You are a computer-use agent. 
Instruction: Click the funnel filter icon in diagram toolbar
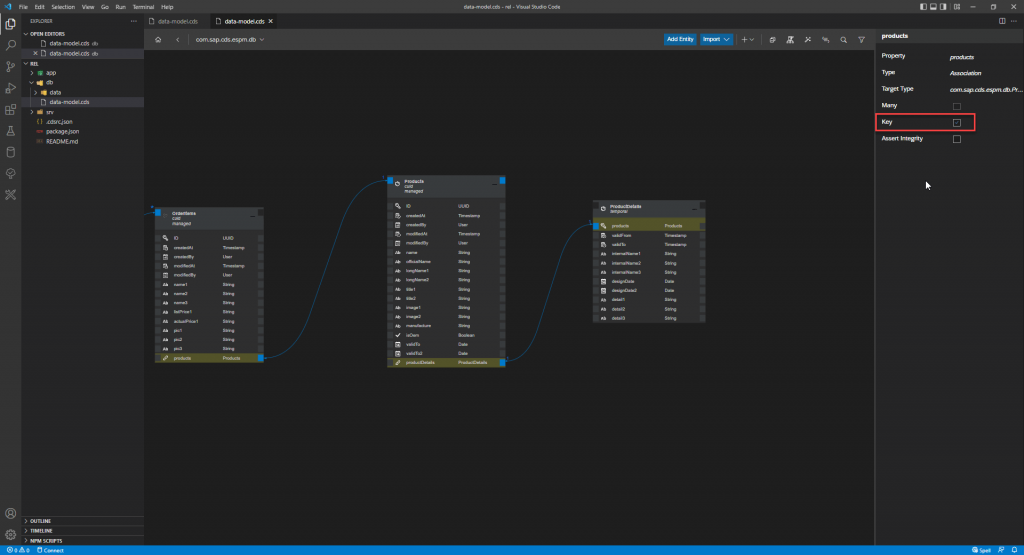click(x=861, y=40)
